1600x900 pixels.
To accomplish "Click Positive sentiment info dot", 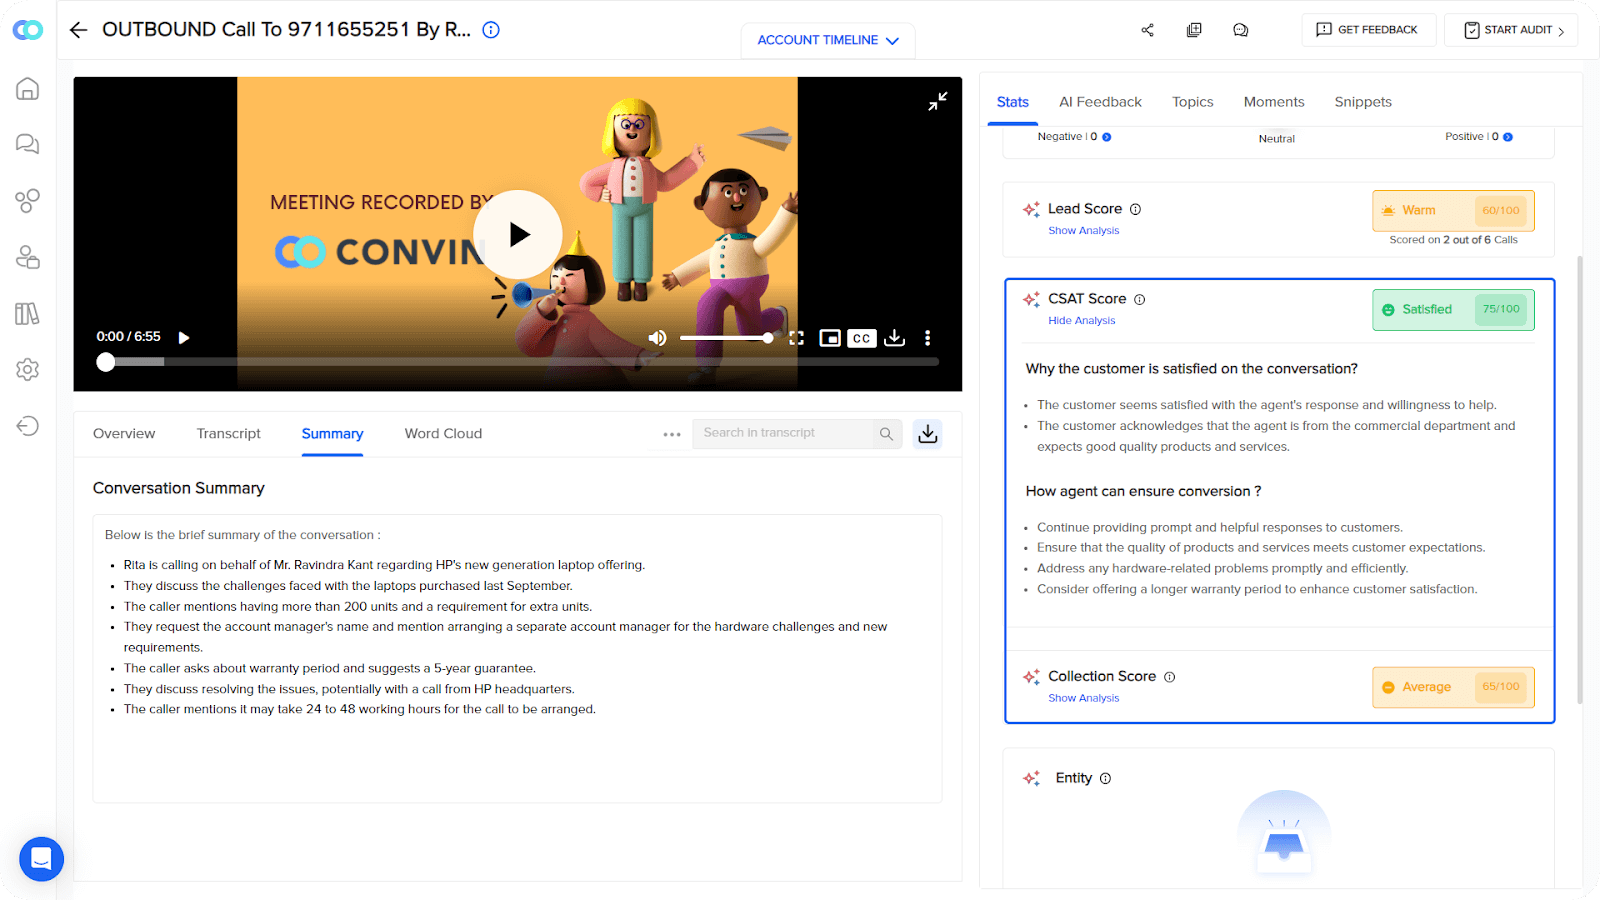I will 1508,137.
